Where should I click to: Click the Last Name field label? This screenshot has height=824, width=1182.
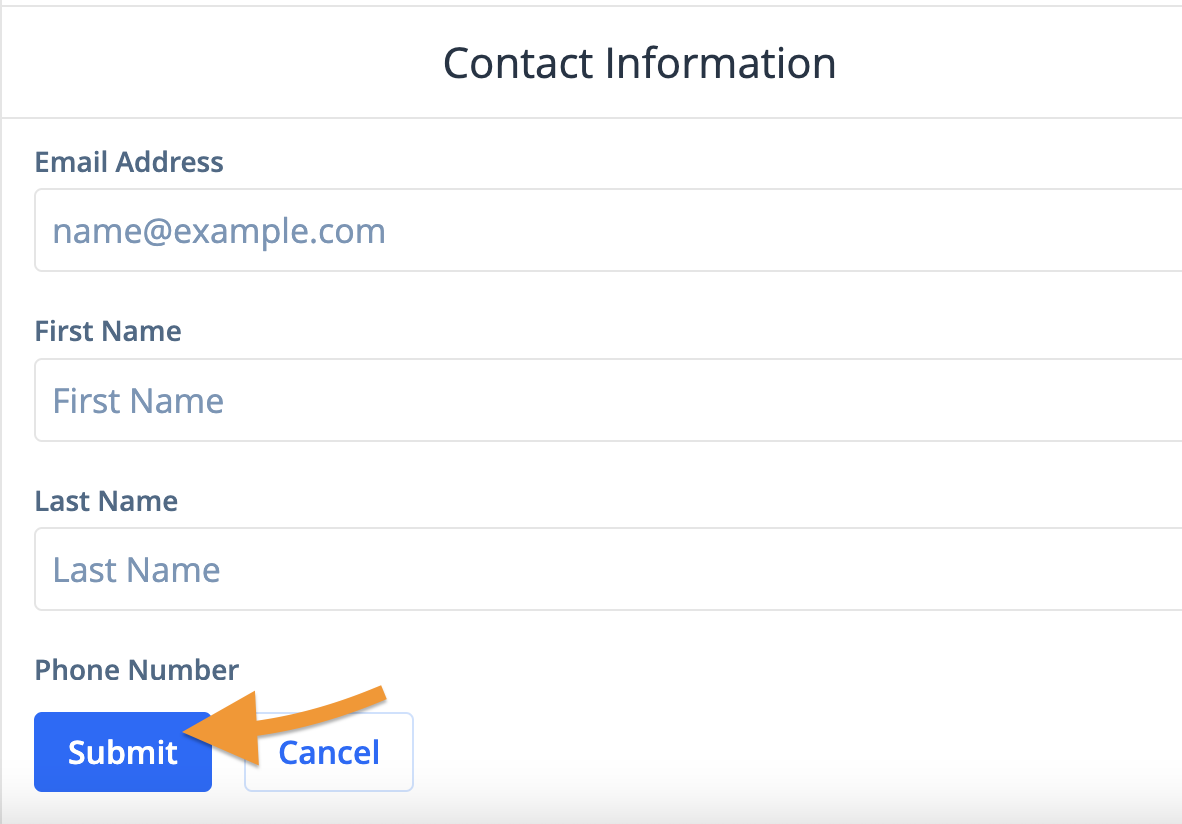(x=106, y=501)
